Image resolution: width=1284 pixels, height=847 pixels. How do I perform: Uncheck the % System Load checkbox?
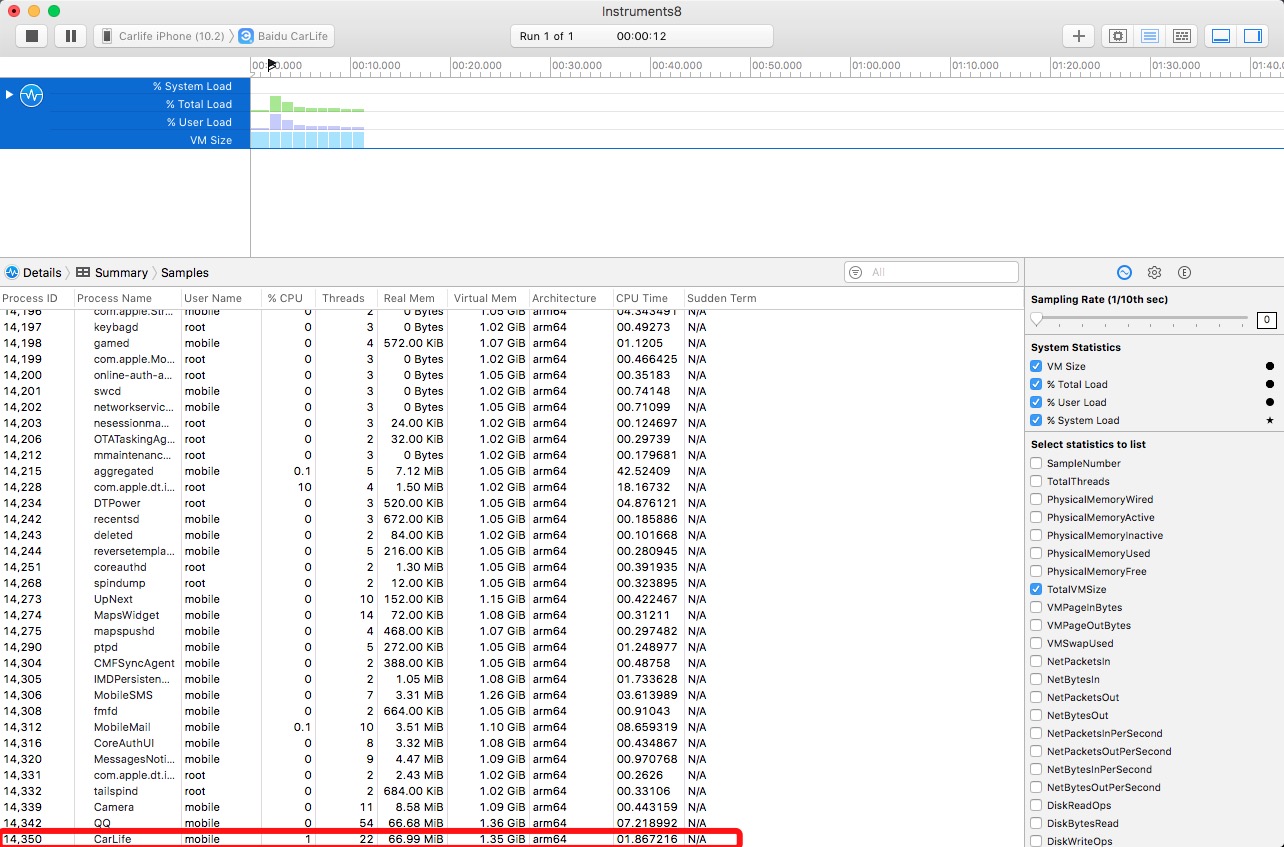click(1036, 421)
